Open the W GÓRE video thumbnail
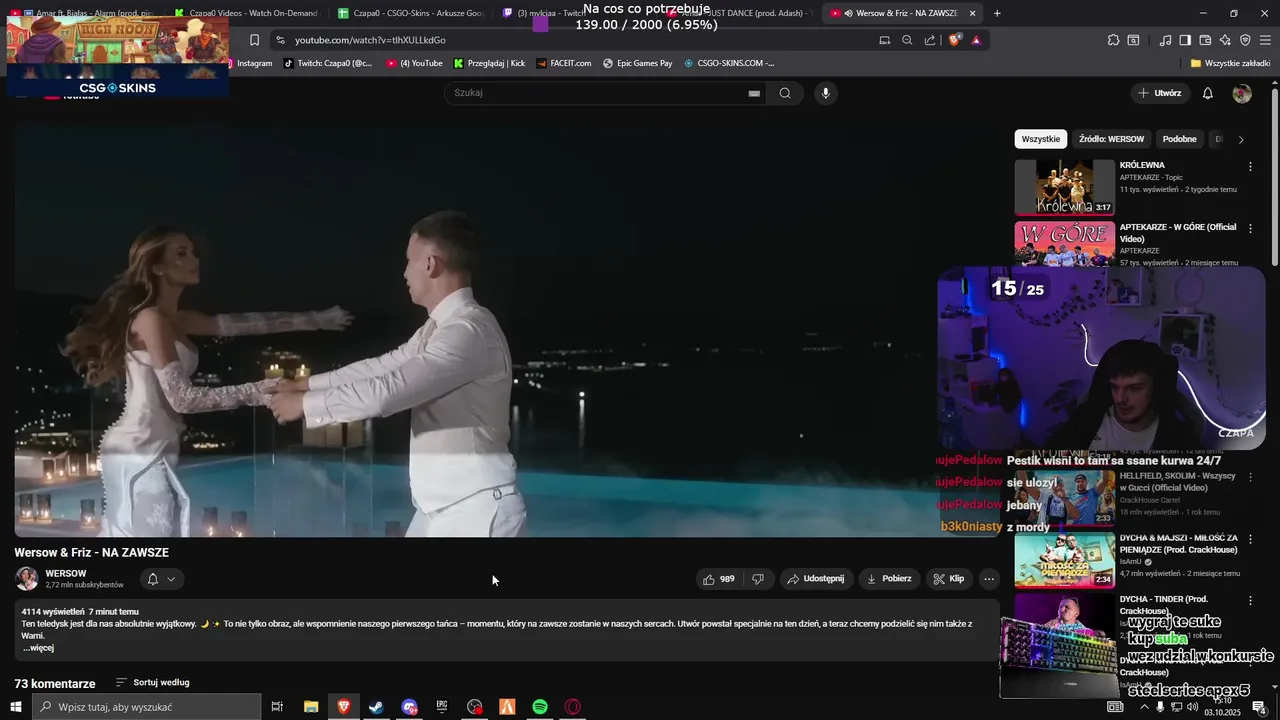The height and width of the screenshot is (720, 1280). pyautogui.click(x=1065, y=243)
